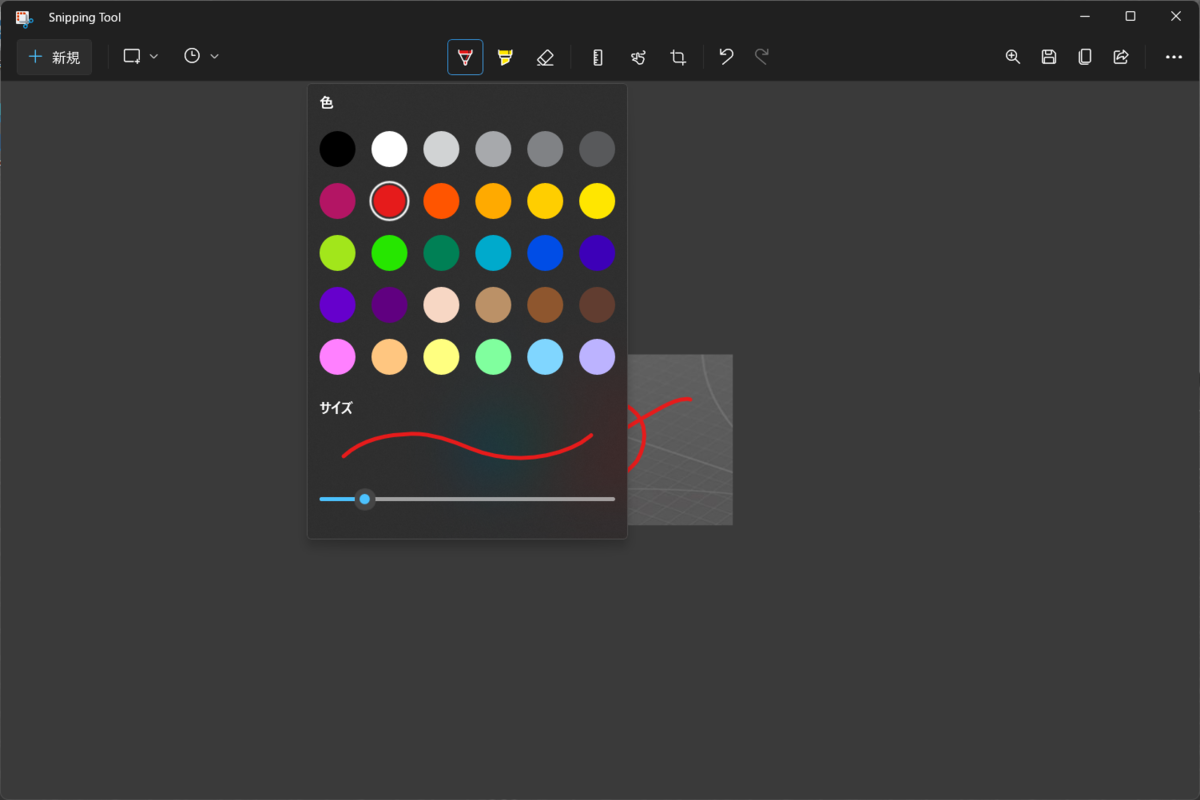Pick the tan color swatch

pos(493,305)
